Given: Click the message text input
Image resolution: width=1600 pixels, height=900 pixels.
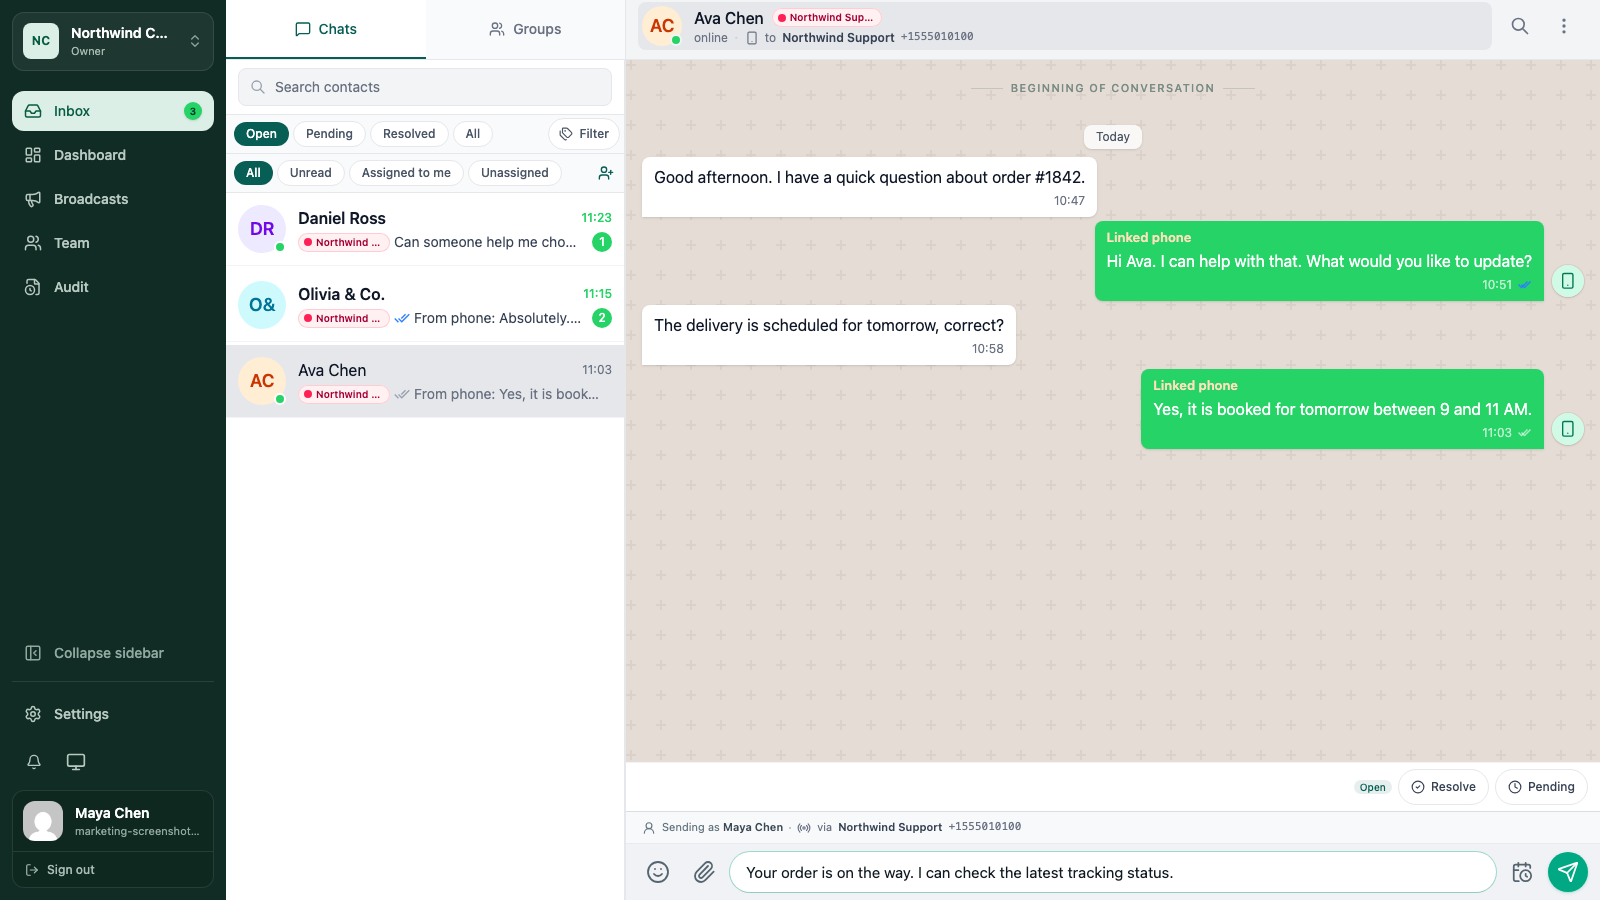Looking at the screenshot, I should click(x=1113, y=872).
